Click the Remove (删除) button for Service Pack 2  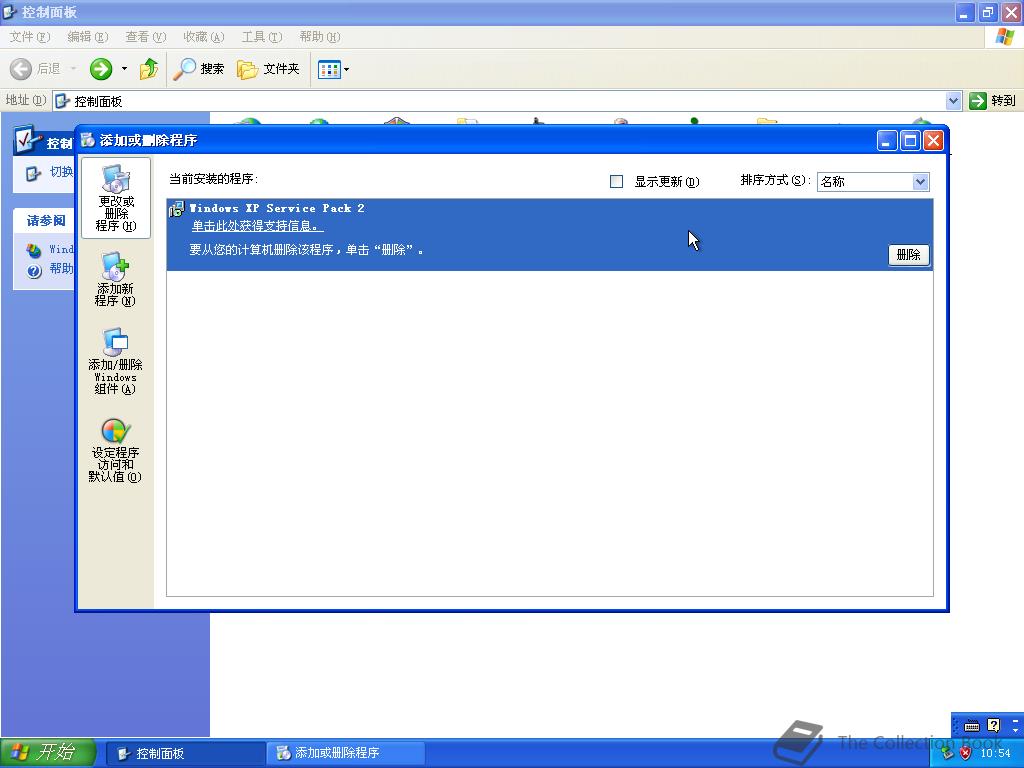pos(908,255)
